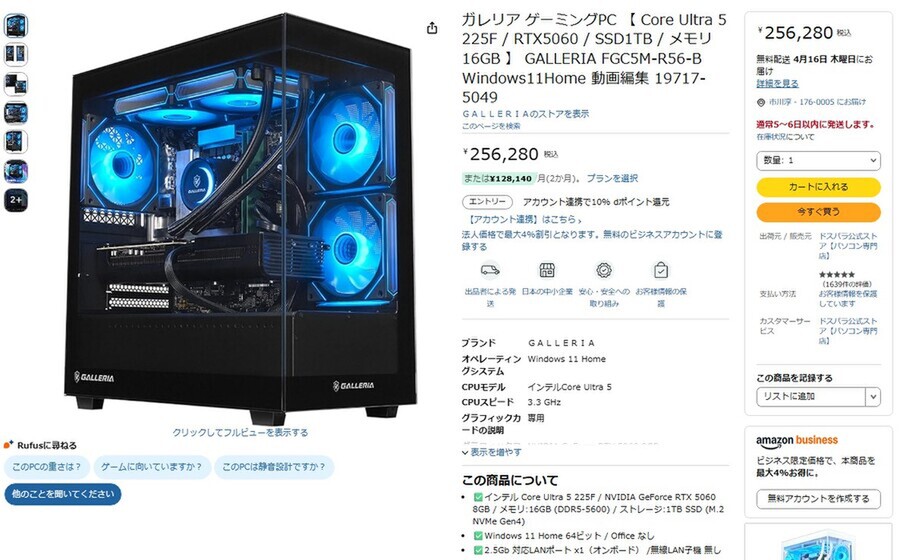This screenshot has height=560, width=900.
Task: Expand the add-to-list dropdown arrow
Action: [x=873, y=396]
